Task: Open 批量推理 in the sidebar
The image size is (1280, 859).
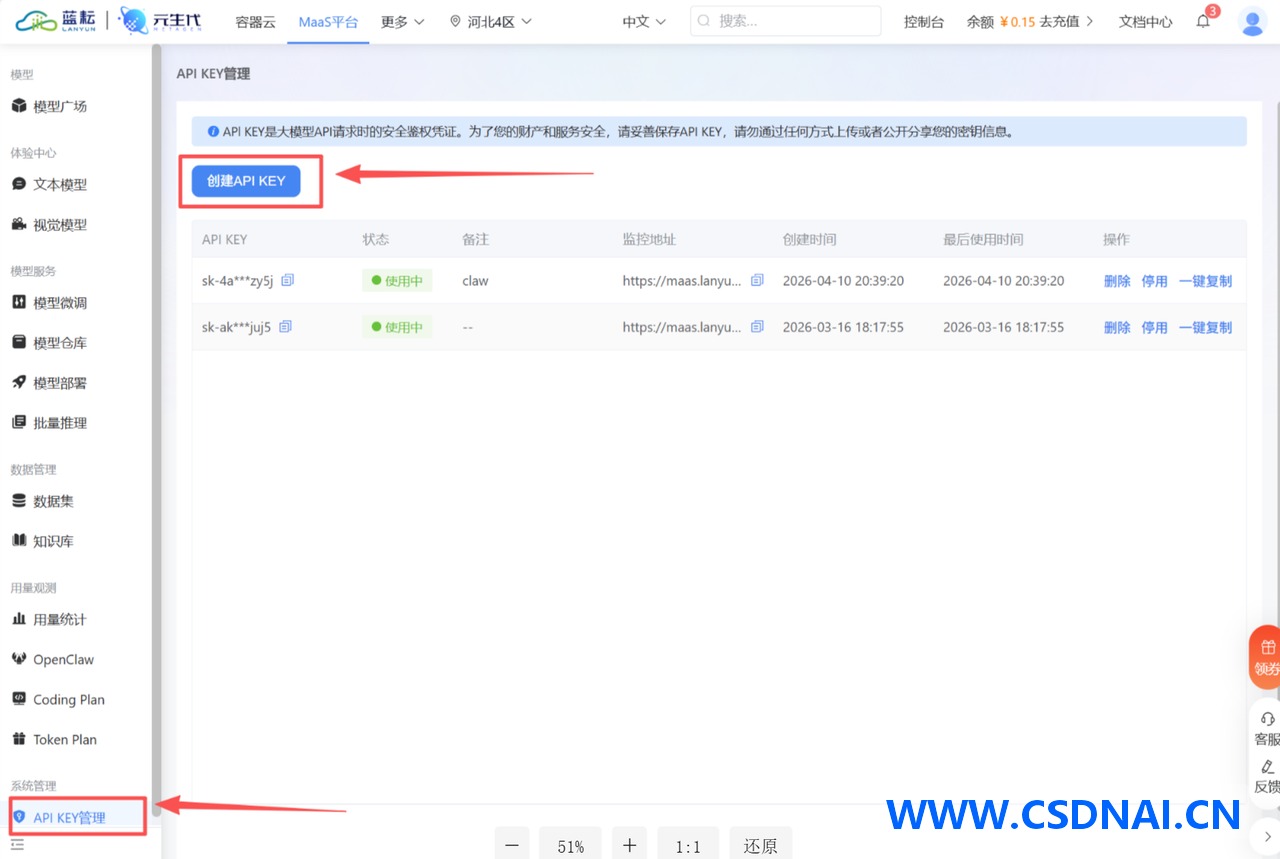Action: [x=60, y=423]
